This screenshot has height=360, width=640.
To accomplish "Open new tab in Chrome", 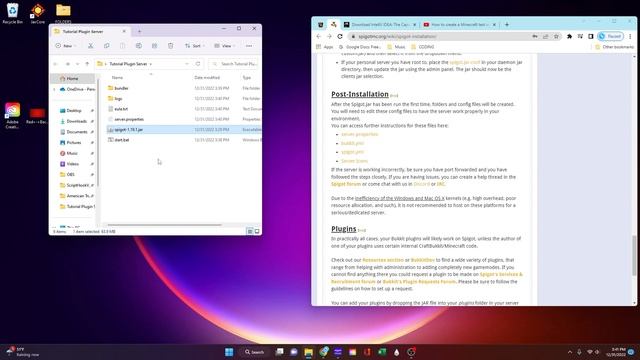I will [x=507, y=24].
